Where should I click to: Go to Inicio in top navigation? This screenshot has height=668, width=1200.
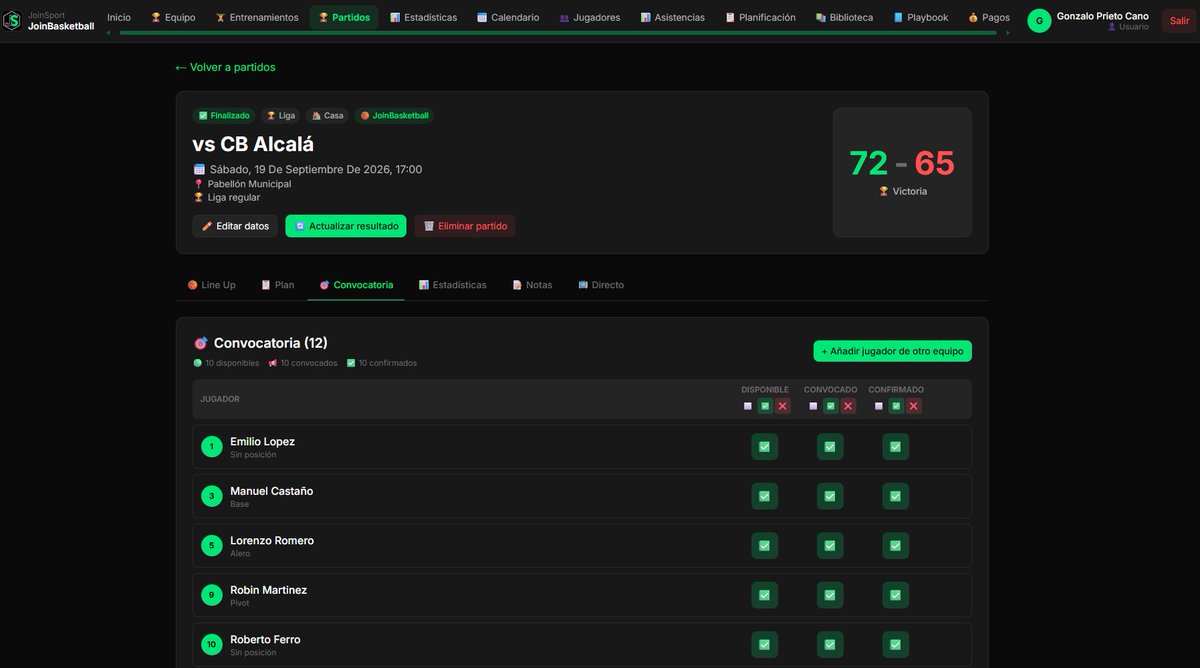[x=119, y=17]
